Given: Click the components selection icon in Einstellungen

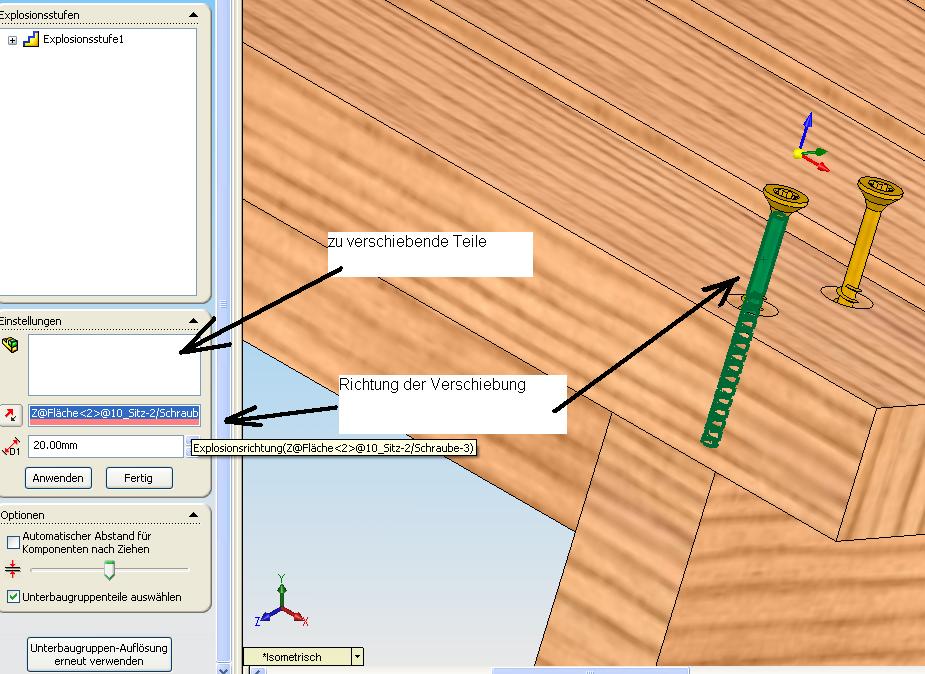Looking at the screenshot, I should (12, 345).
